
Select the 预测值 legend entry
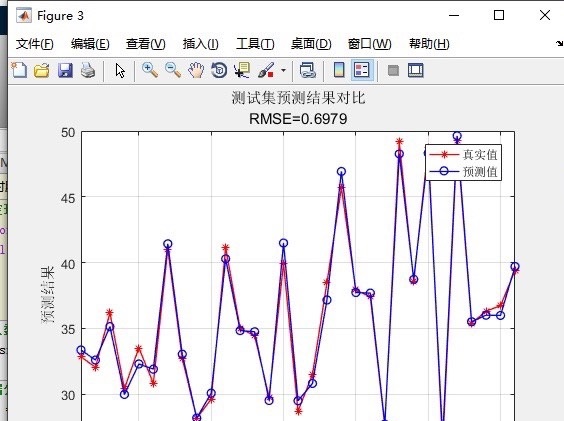pyautogui.click(x=463, y=171)
